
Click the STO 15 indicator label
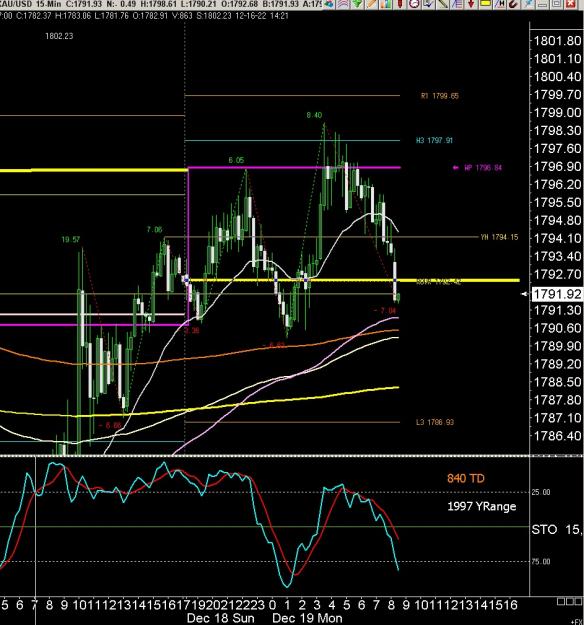[556, 529]
